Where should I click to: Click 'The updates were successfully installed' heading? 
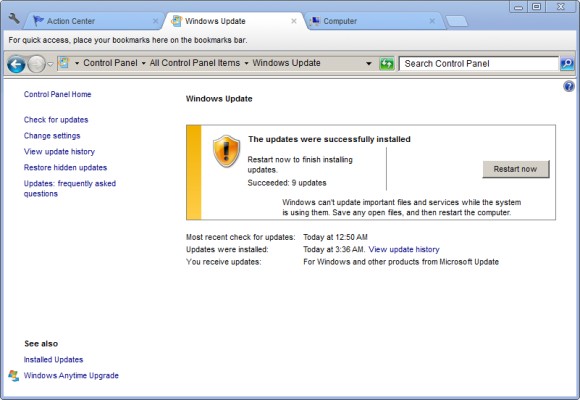[329, 140]
